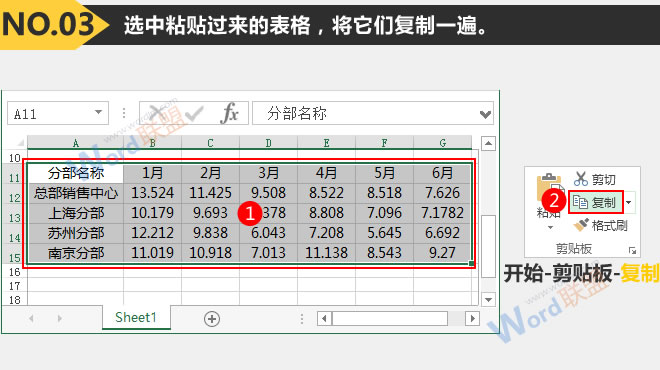Open the Copy dropdown arrow
660x370 pixels.
(x=628, y=202)
